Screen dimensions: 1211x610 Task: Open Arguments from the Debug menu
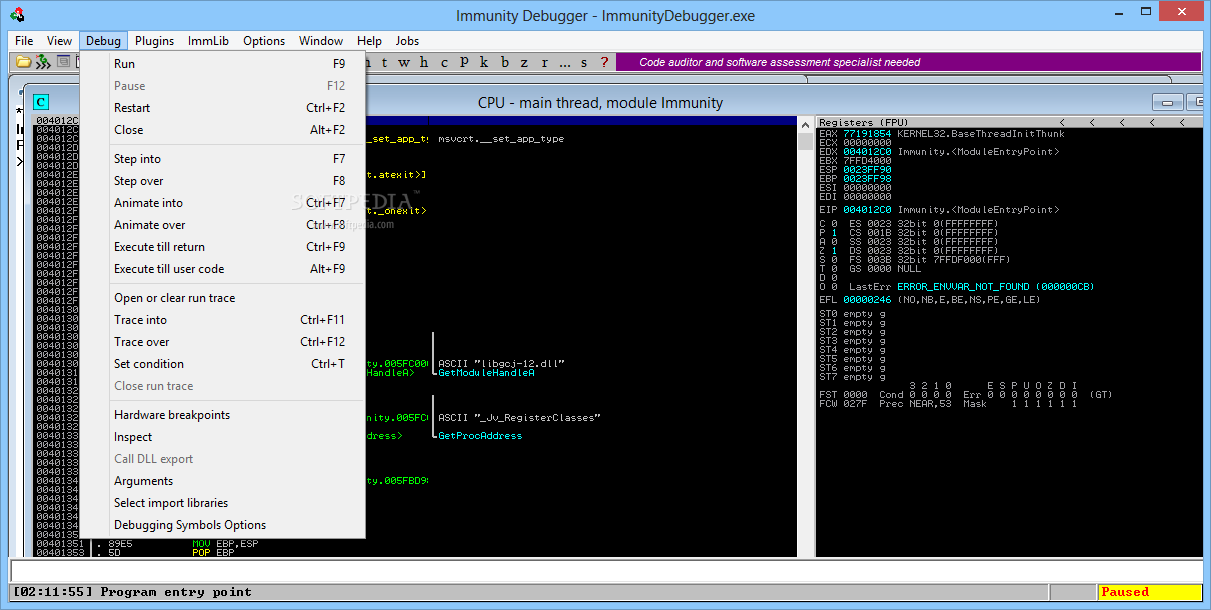(236, 481)
